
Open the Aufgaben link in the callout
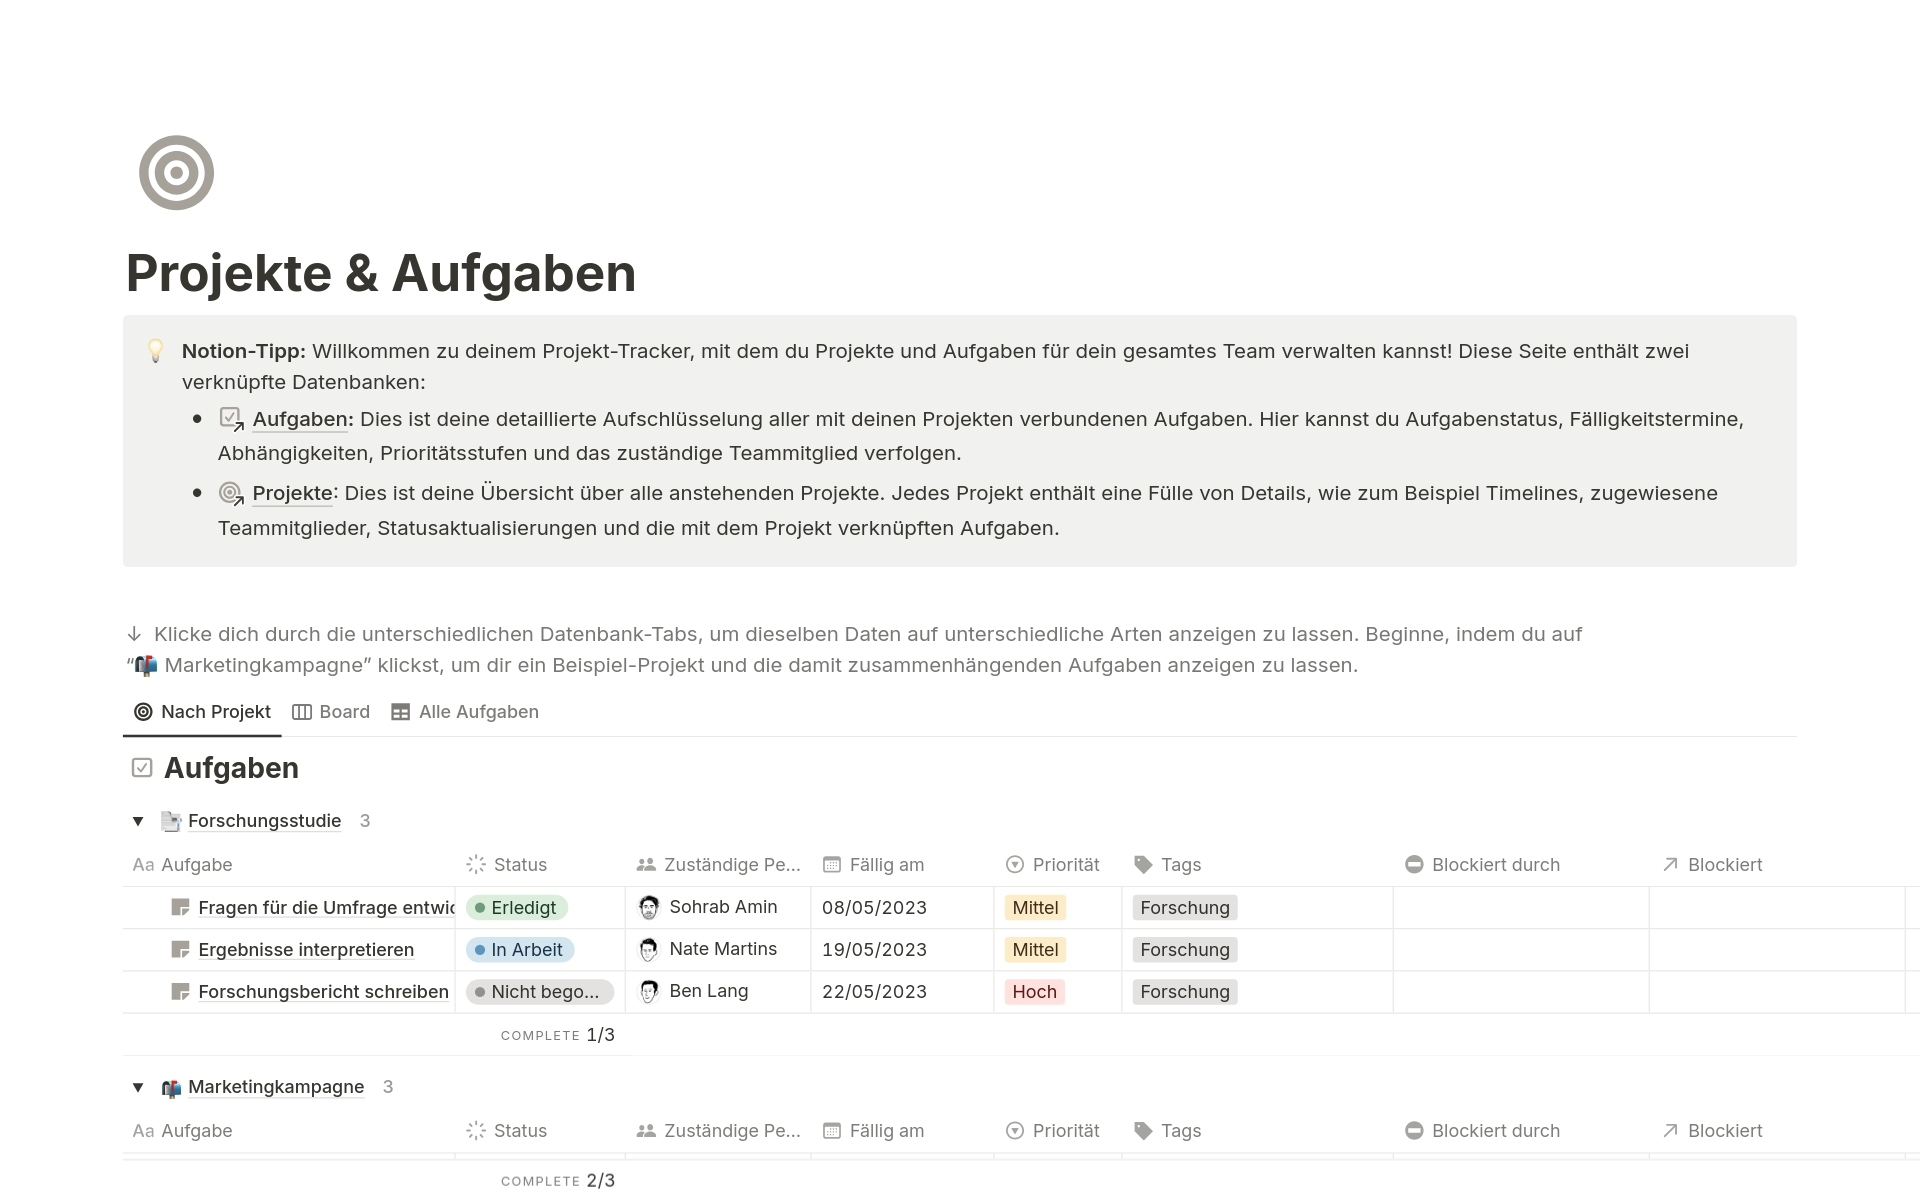(299, 419)
